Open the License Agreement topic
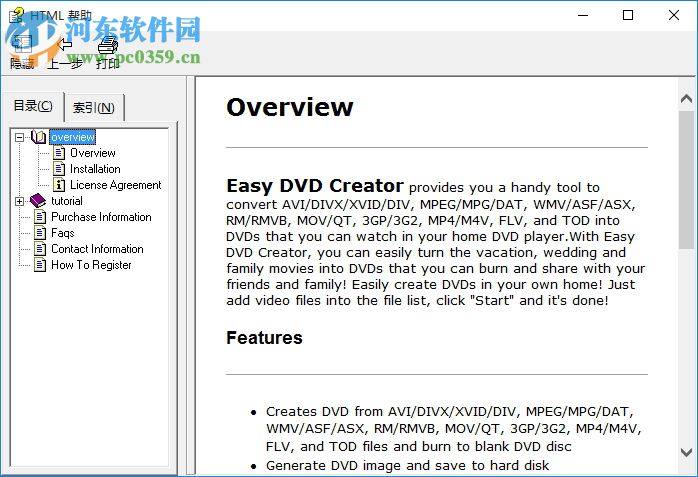This screenshot has width=698, height=477. click(116, 185)
